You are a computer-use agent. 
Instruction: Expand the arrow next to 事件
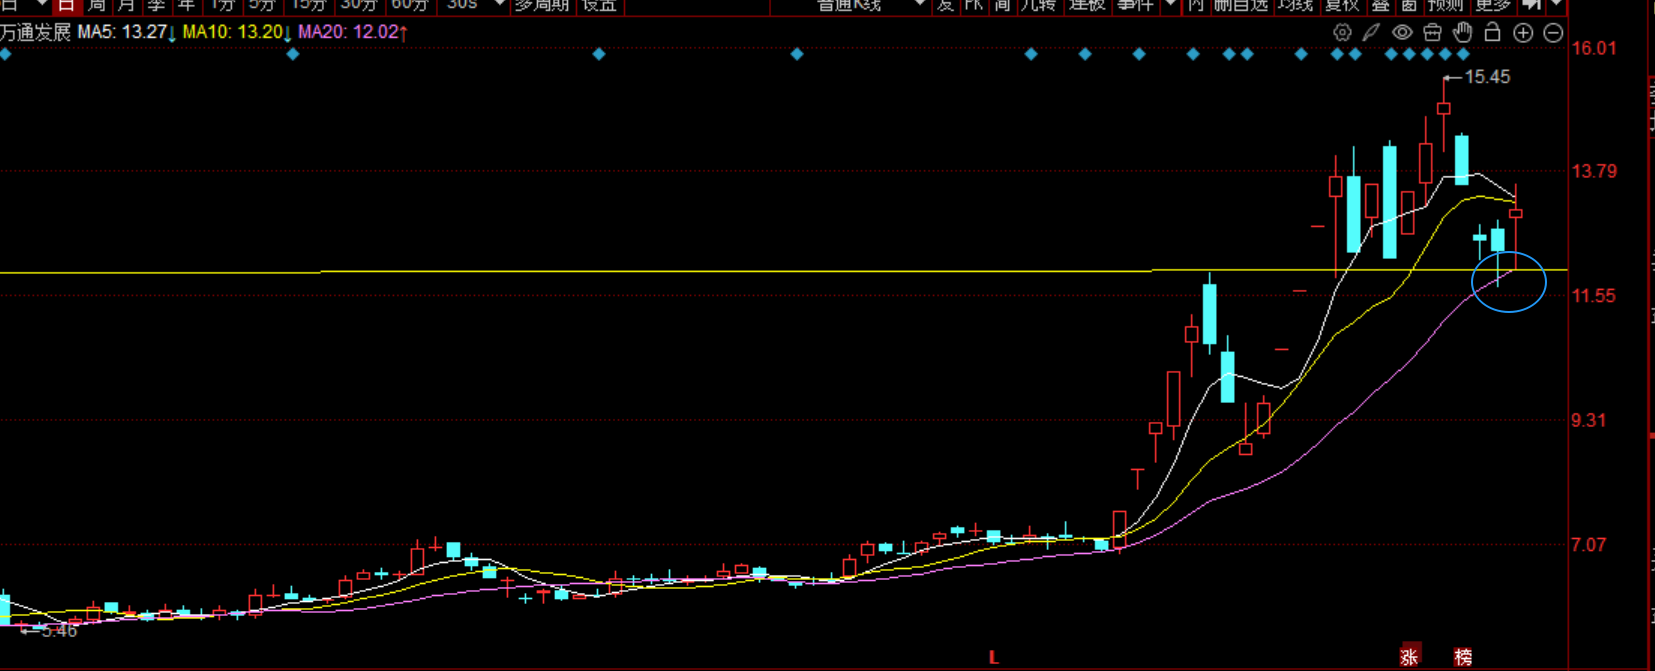pos(1170,5)
